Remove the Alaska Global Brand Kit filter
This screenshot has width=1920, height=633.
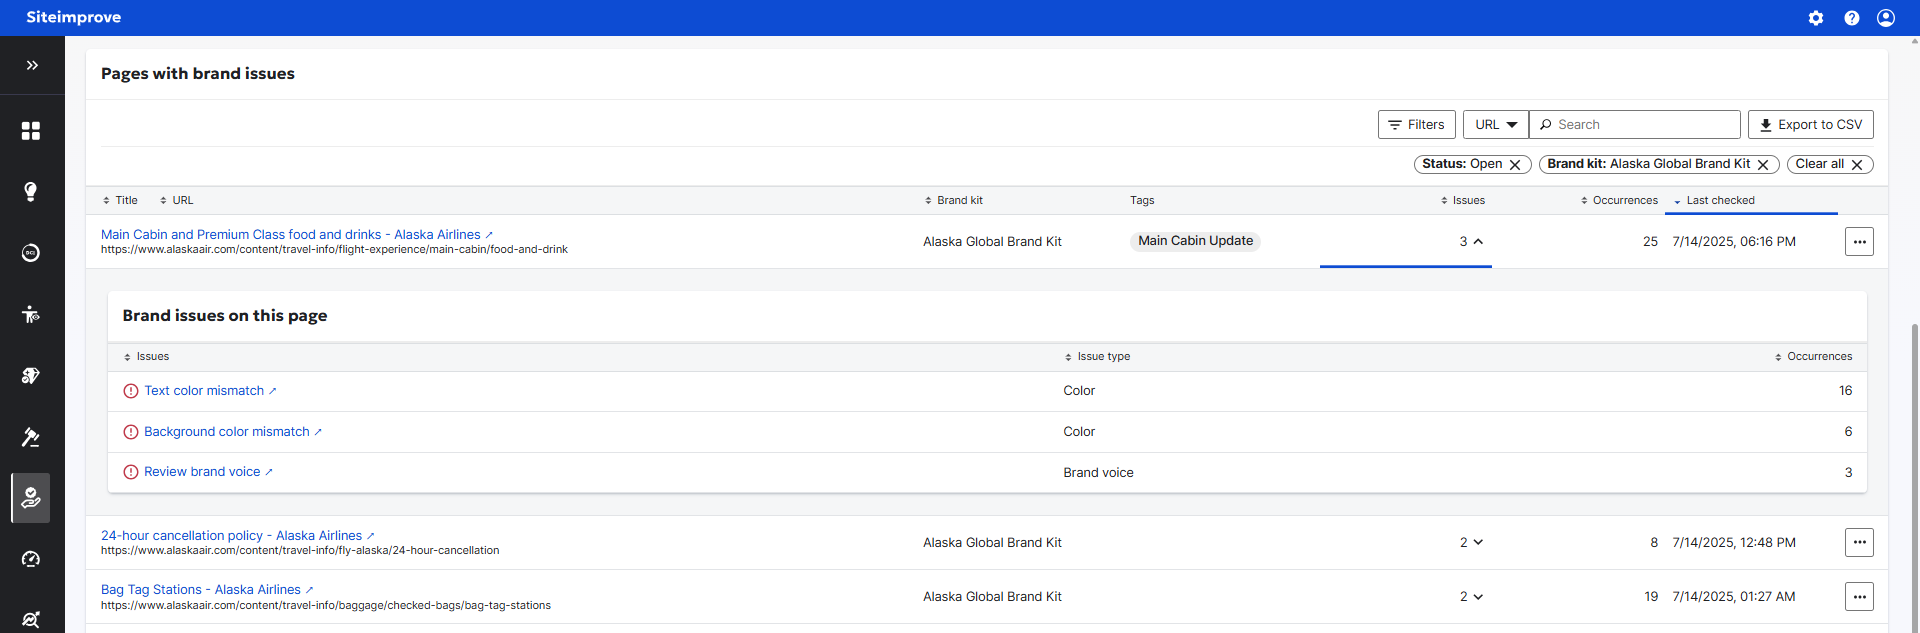coord(1763,165)
